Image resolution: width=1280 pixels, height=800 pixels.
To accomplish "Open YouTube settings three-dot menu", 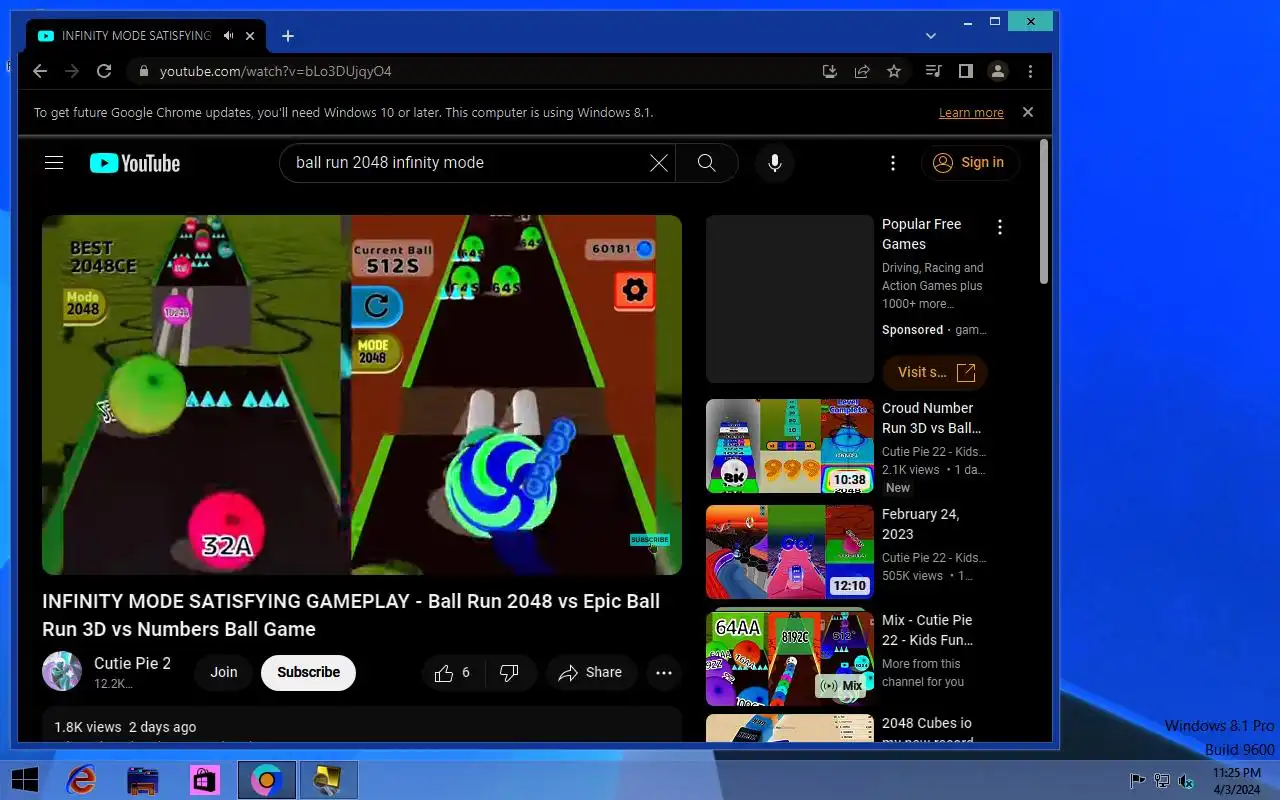I will click(x=893, y=163).
